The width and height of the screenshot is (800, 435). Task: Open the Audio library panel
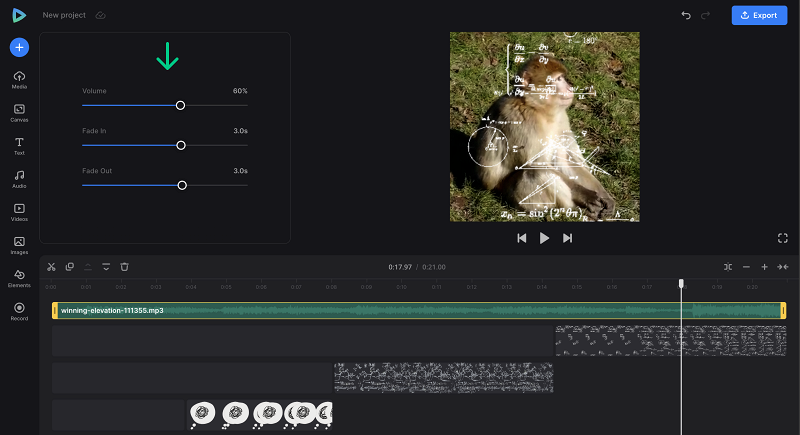[x=19, y=180]
